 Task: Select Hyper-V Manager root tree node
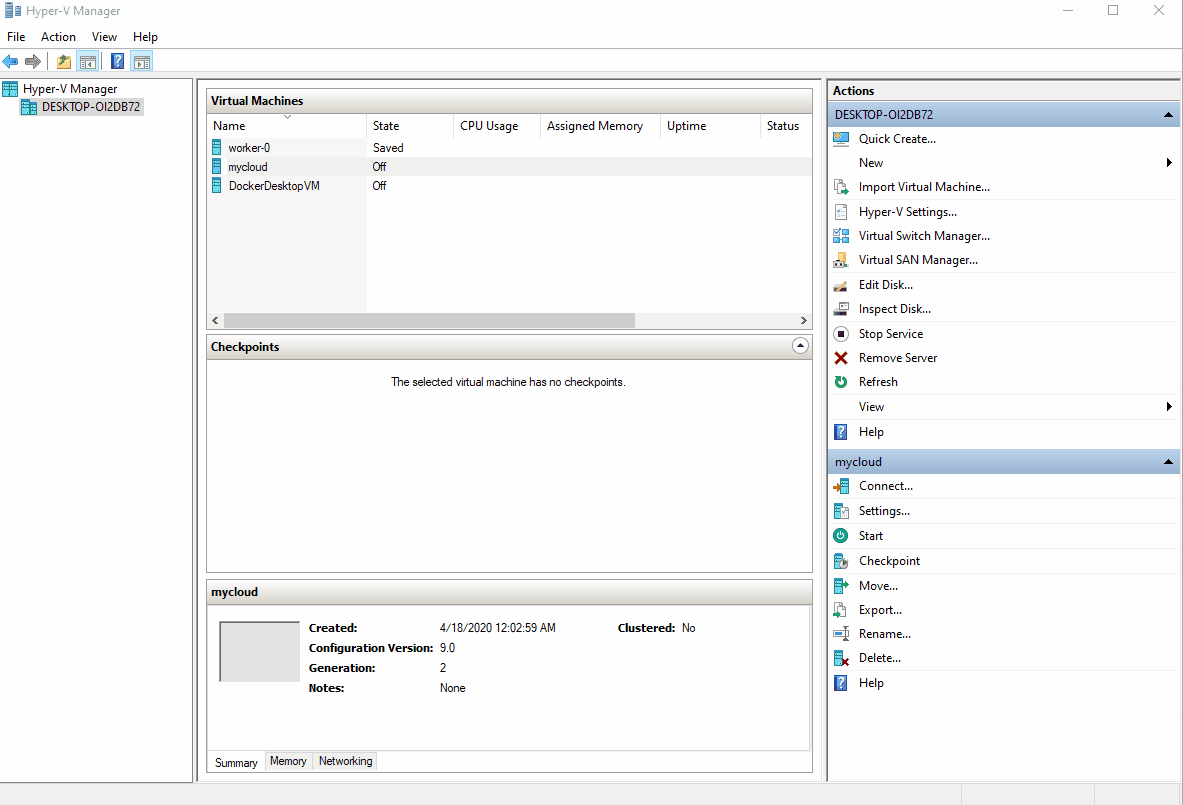69,89
